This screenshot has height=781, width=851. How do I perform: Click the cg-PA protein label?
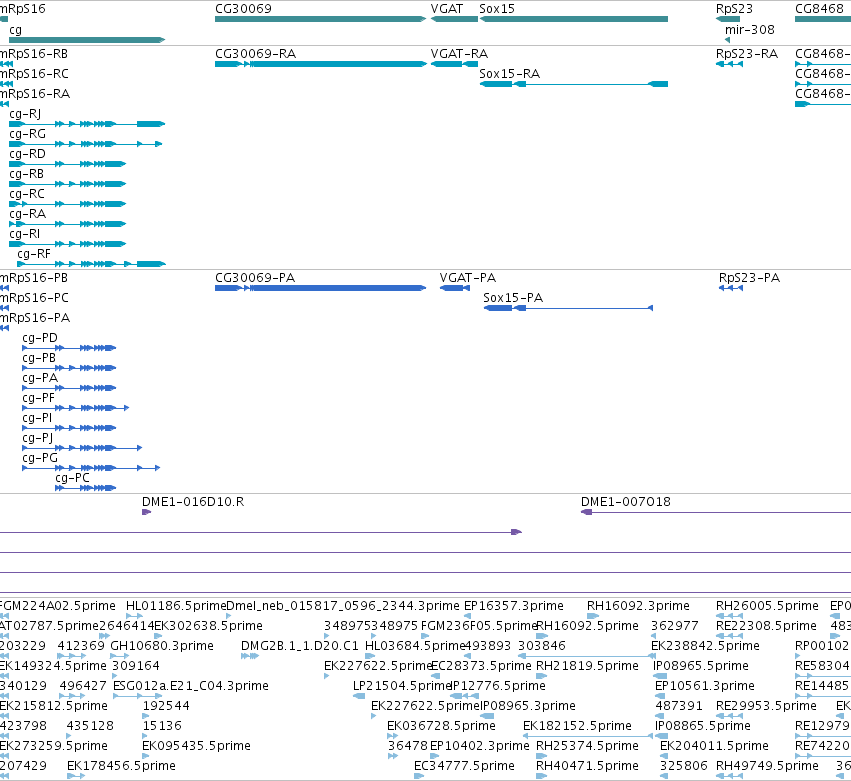(x=40, y=379)
